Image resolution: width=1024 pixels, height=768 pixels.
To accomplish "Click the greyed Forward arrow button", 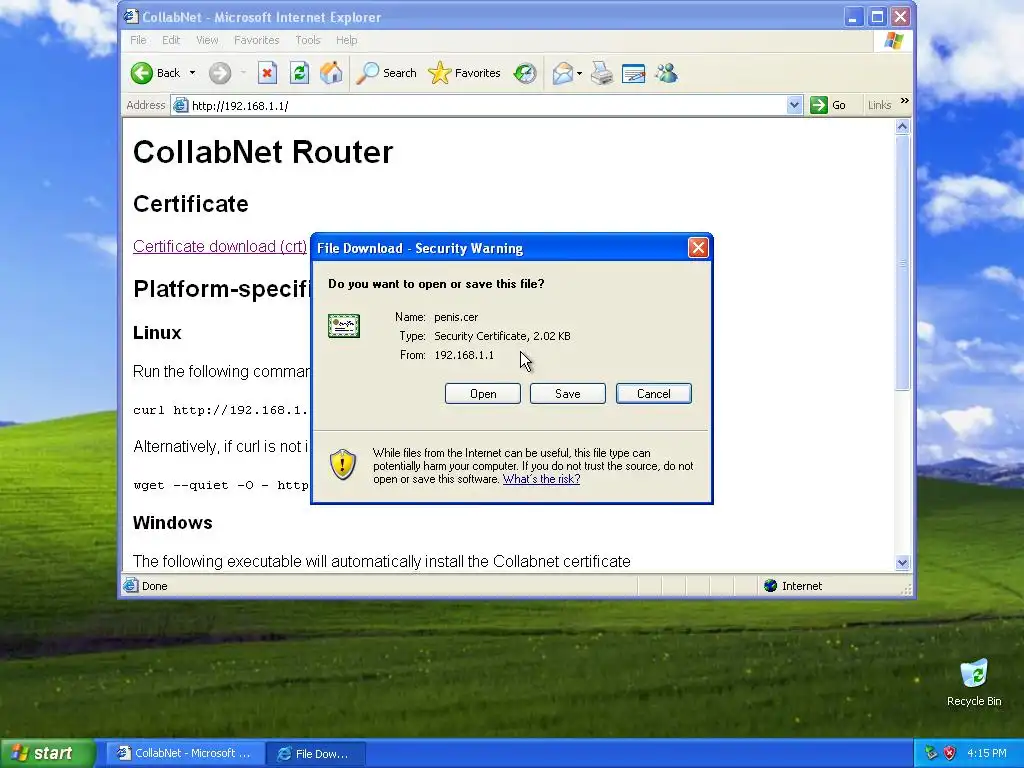I will coord(220,73).
